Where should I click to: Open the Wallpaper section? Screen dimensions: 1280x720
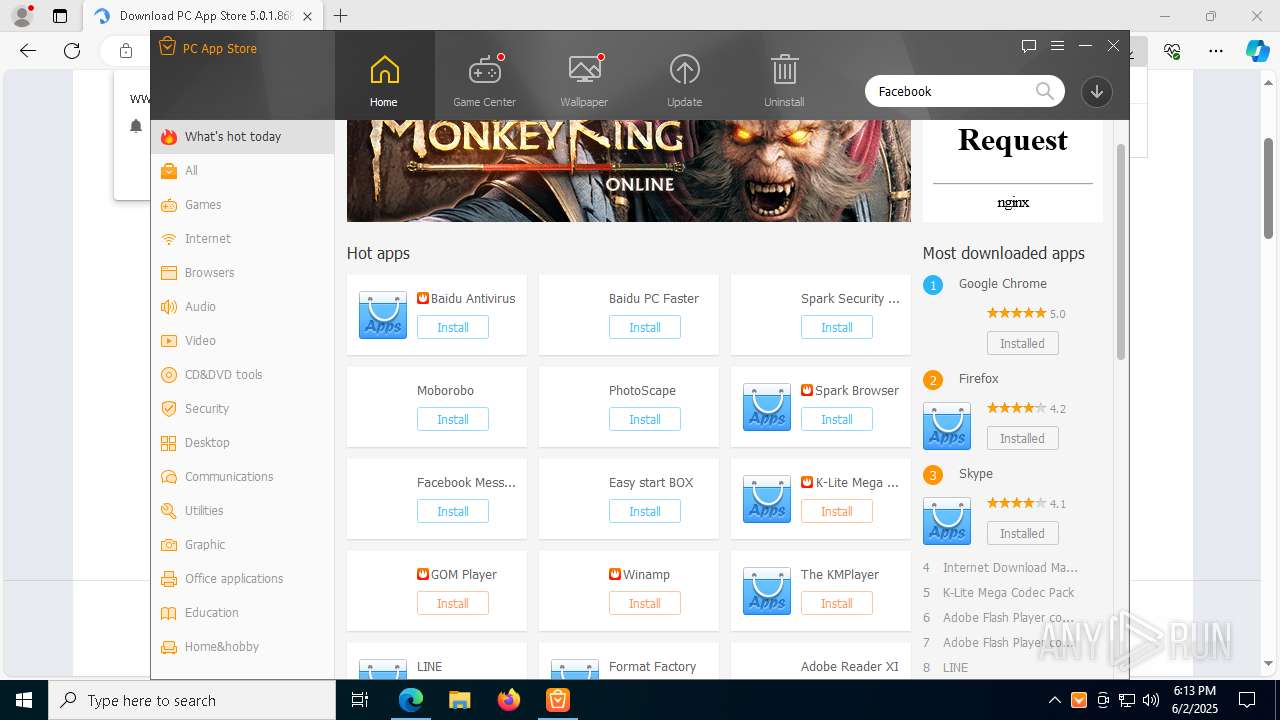pos(584,80)
